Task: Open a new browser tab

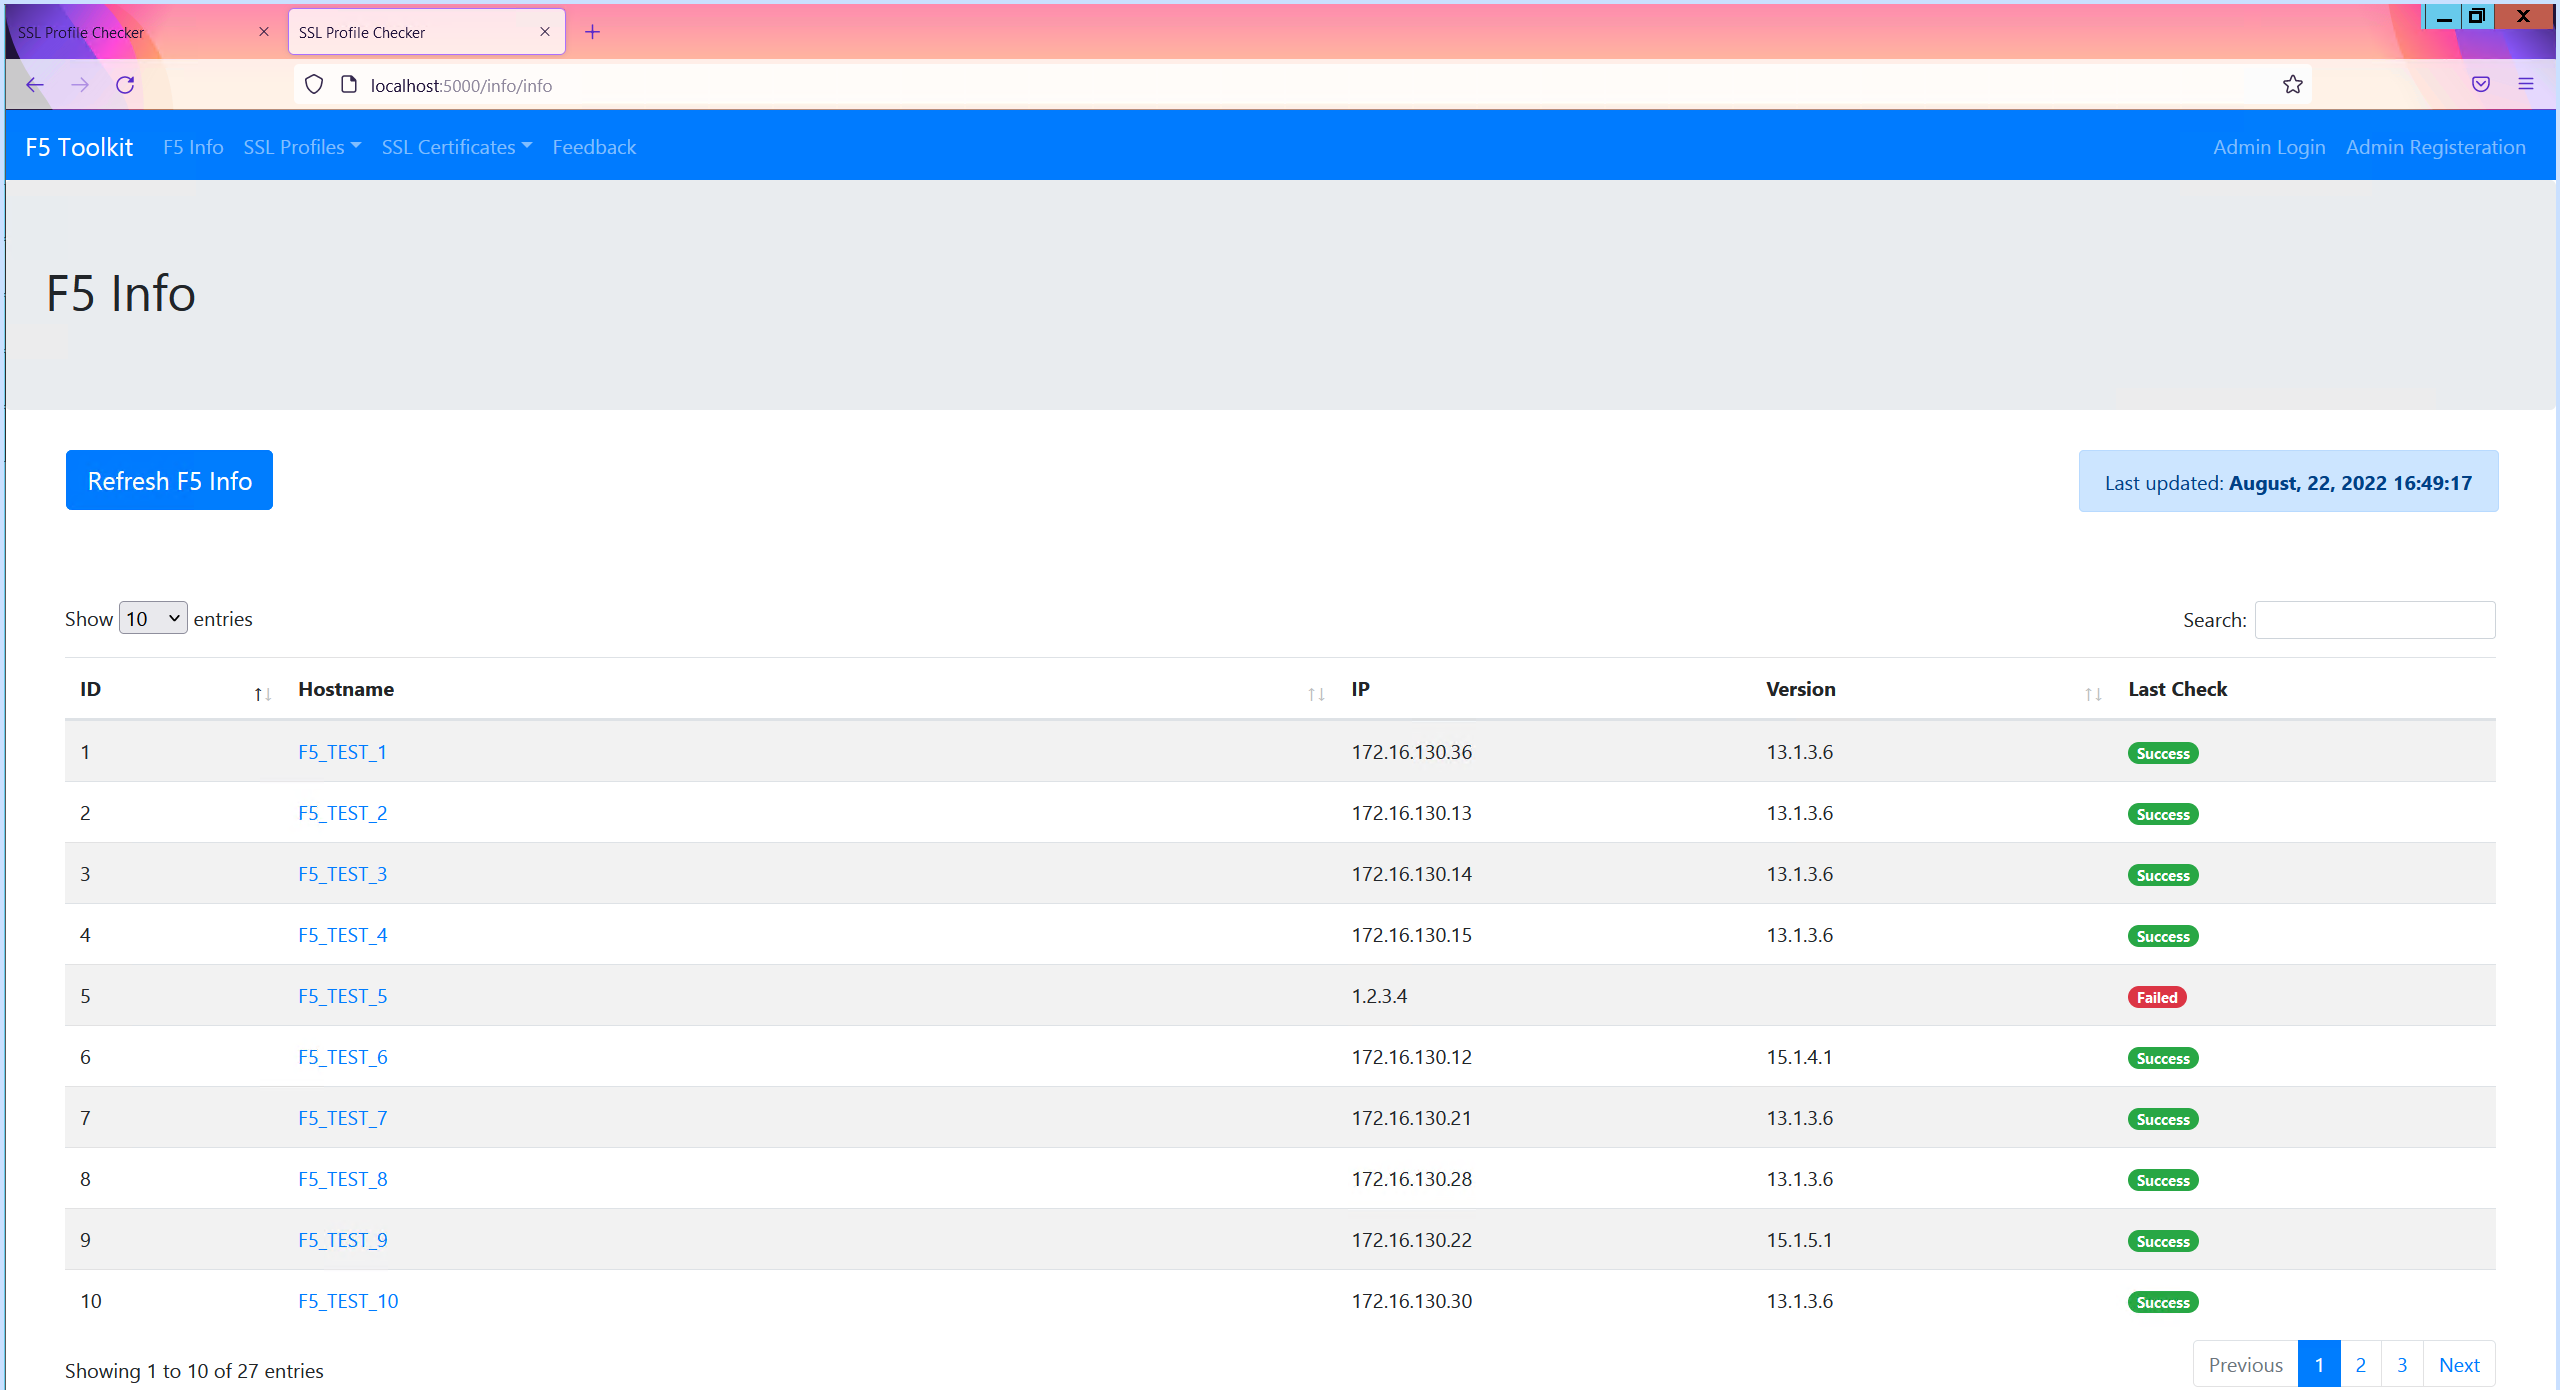Action: click(592, 32)
